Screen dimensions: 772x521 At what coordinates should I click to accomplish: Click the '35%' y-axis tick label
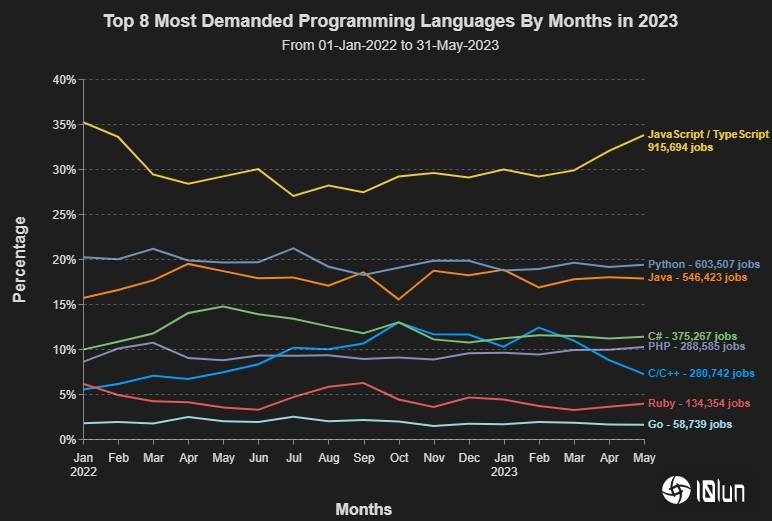tap(64, 125)
